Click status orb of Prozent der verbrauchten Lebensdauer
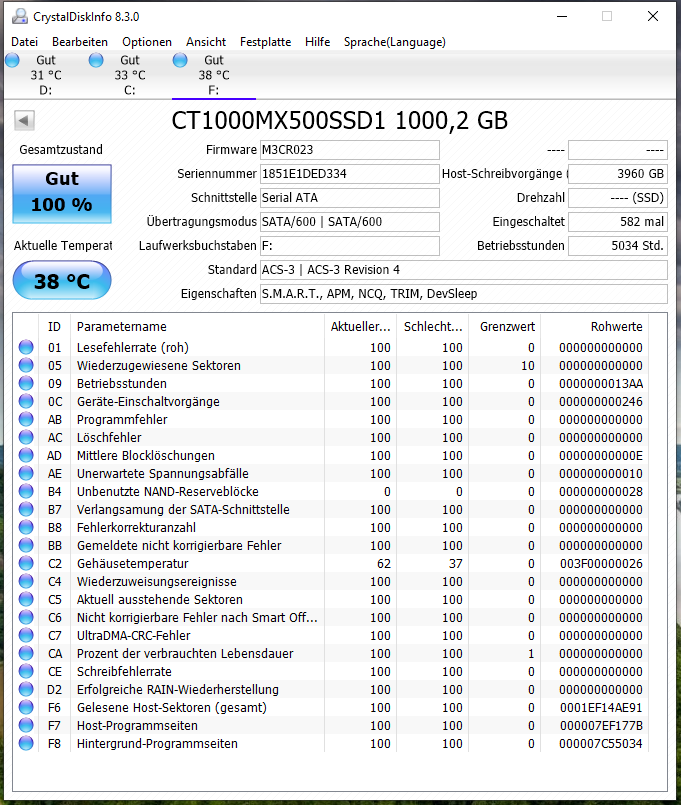681x805 pixels. [26, 654]
